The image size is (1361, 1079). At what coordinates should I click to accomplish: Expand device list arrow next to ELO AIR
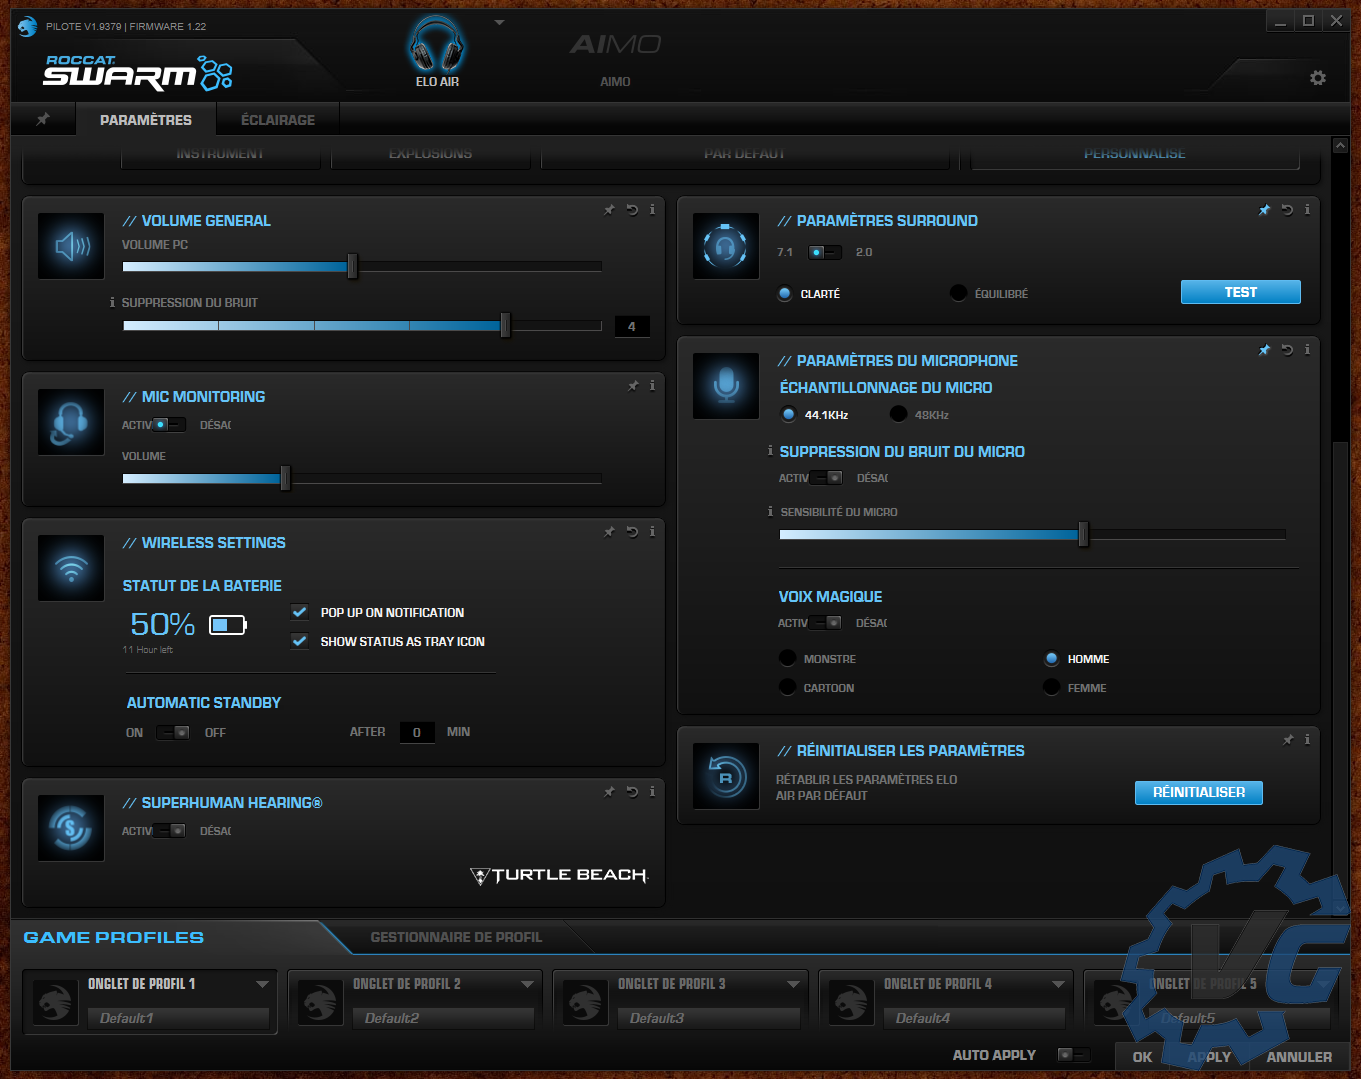click(500, 22)
